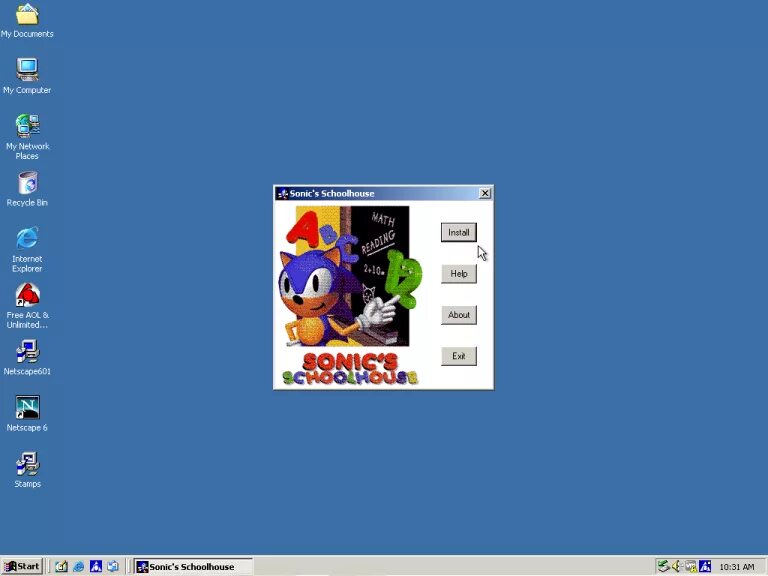Select the Internet Explorer desktop icon
Screen dimensions: 768x576
click(27, 250)
